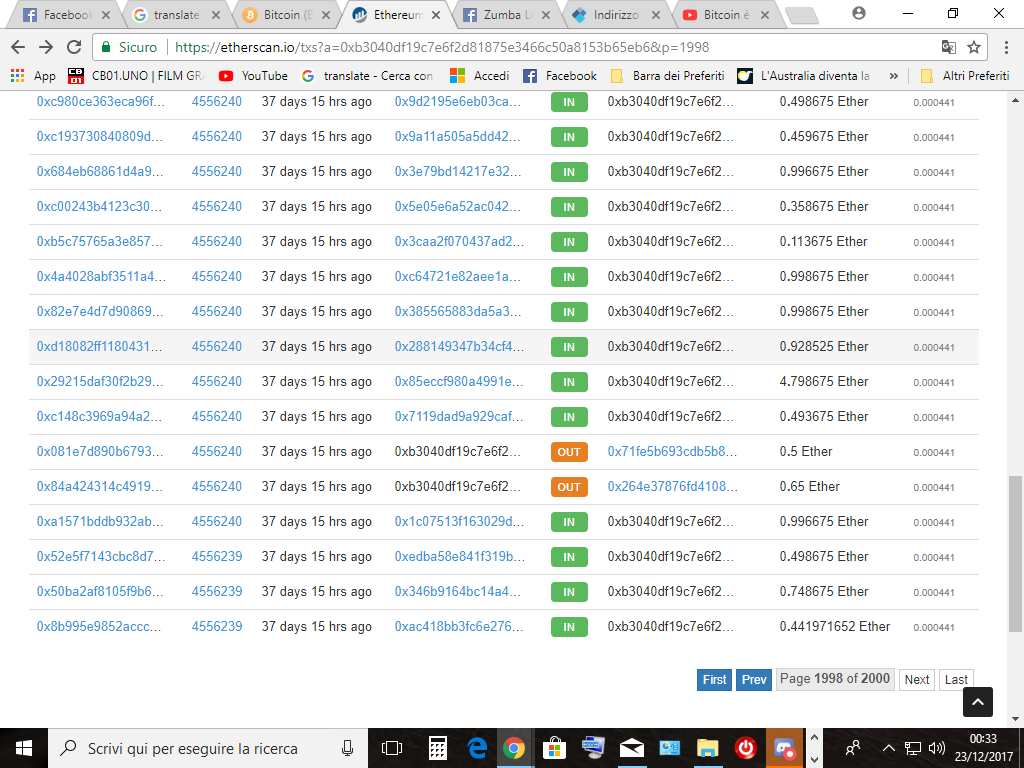
Task: Open the CB01.UNO bookmark
Action: 136,76
